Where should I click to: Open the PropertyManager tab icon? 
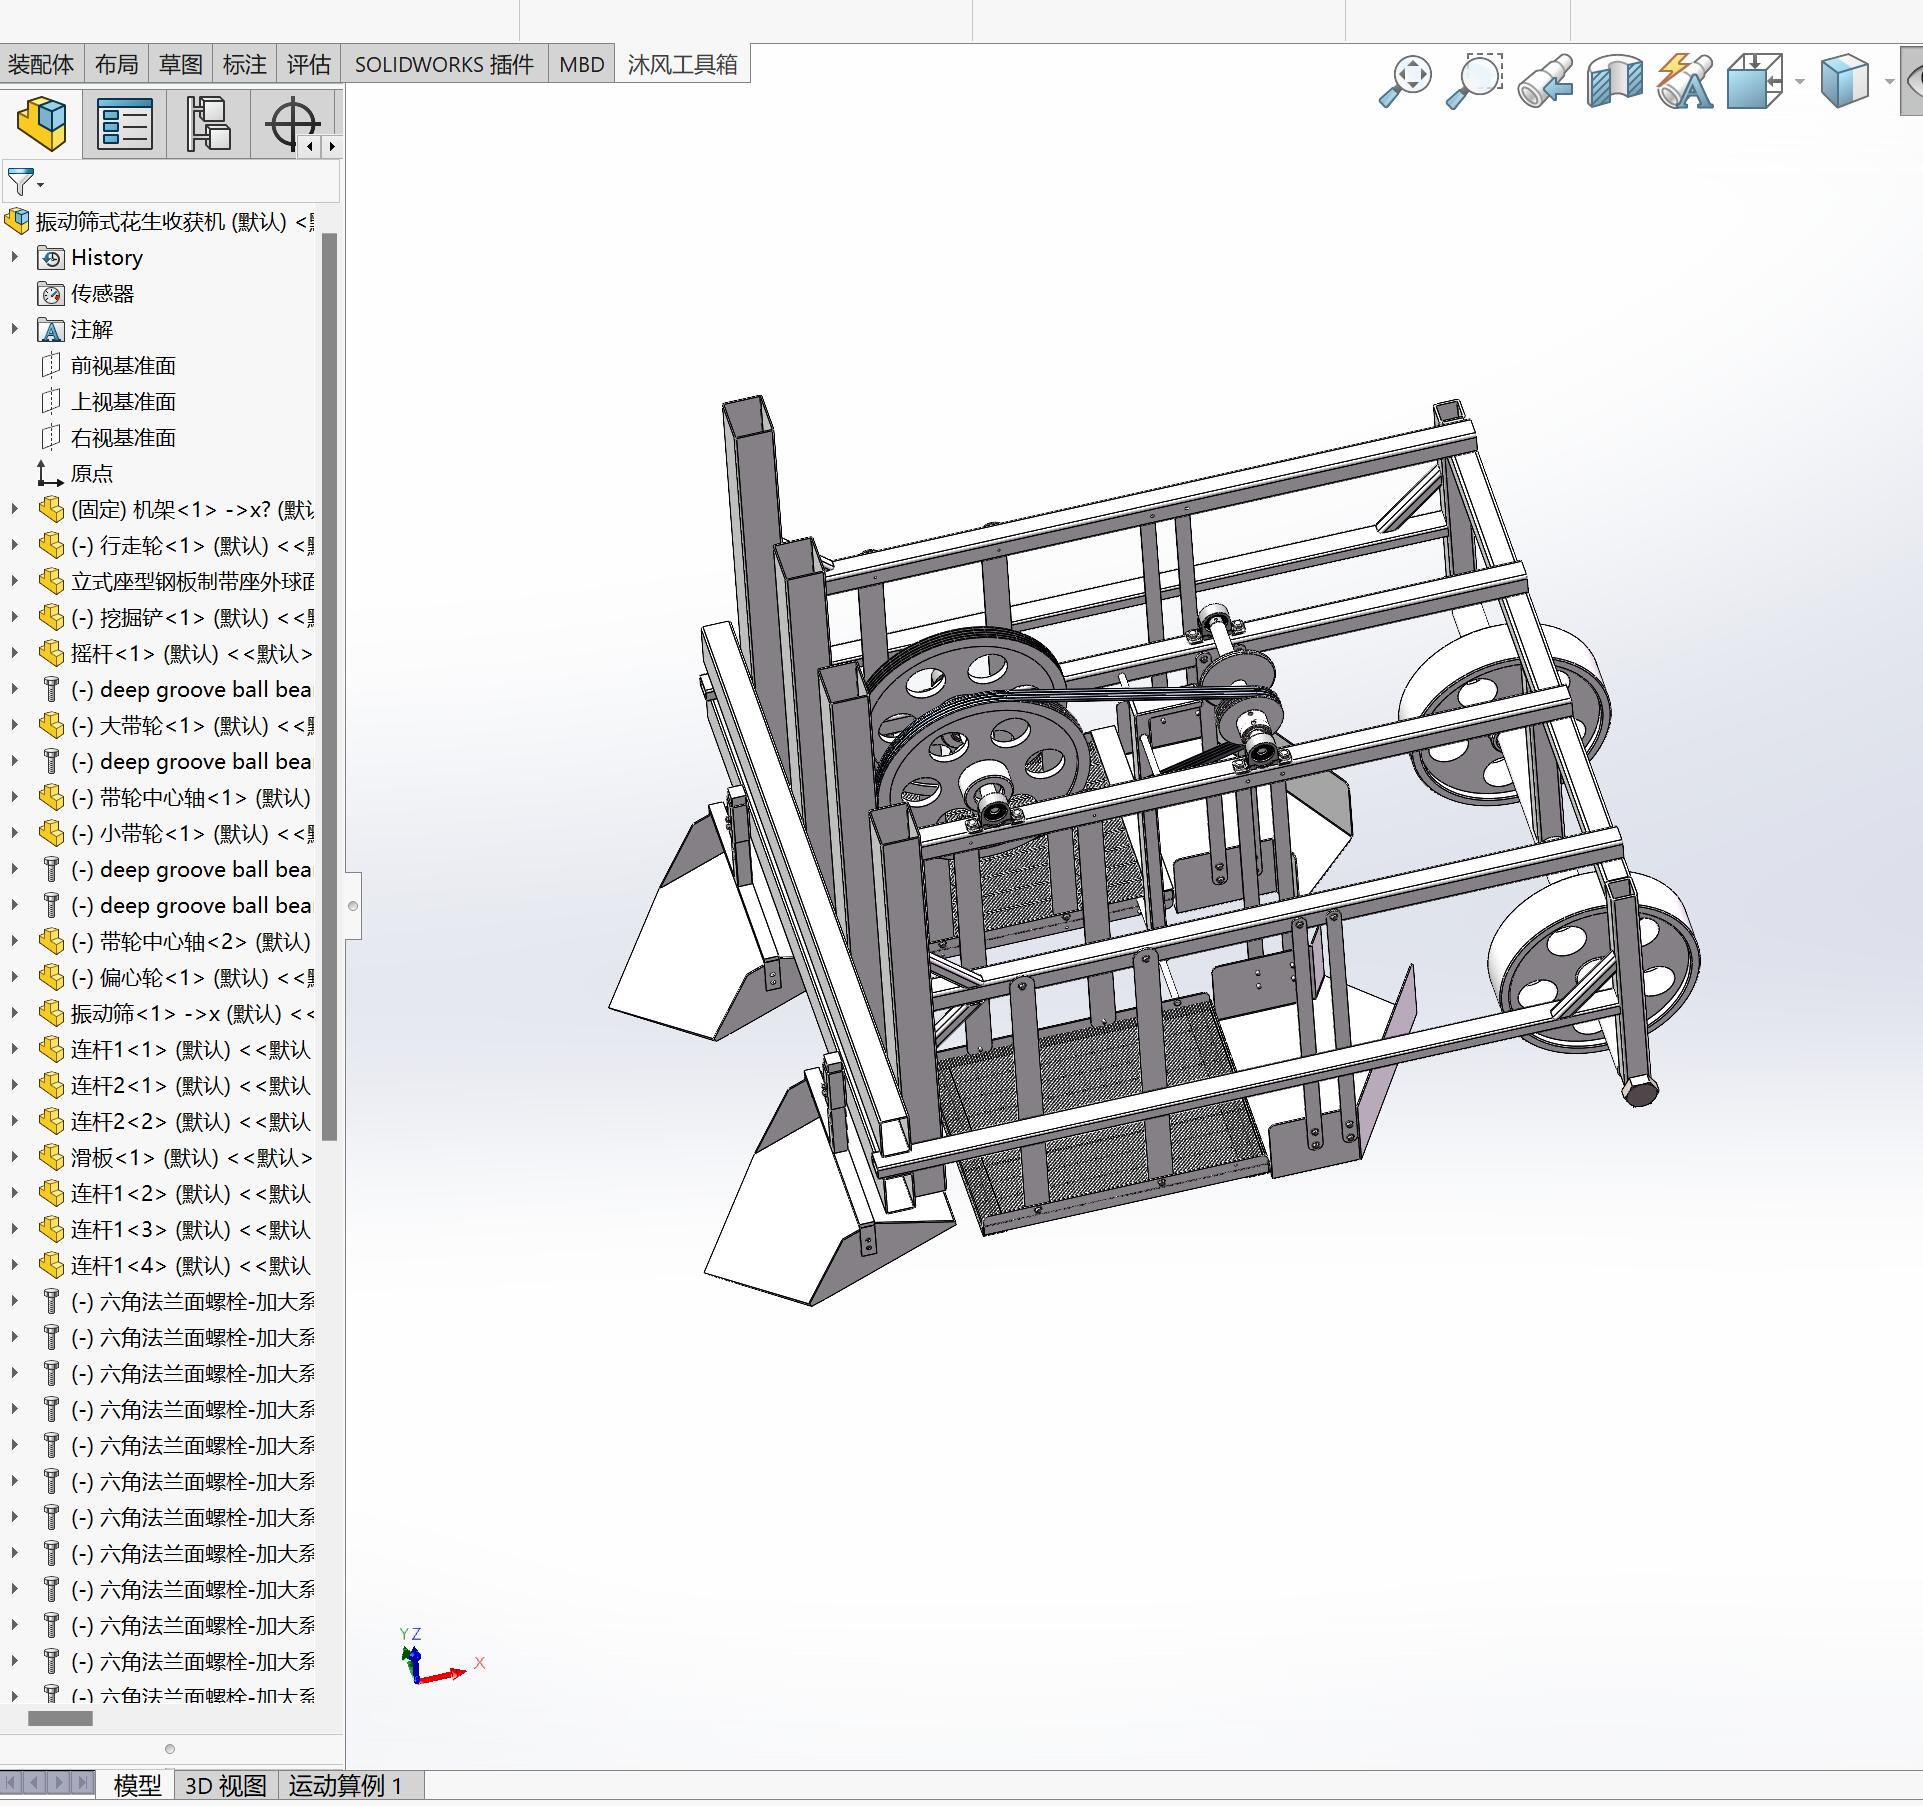pos(125,124)
